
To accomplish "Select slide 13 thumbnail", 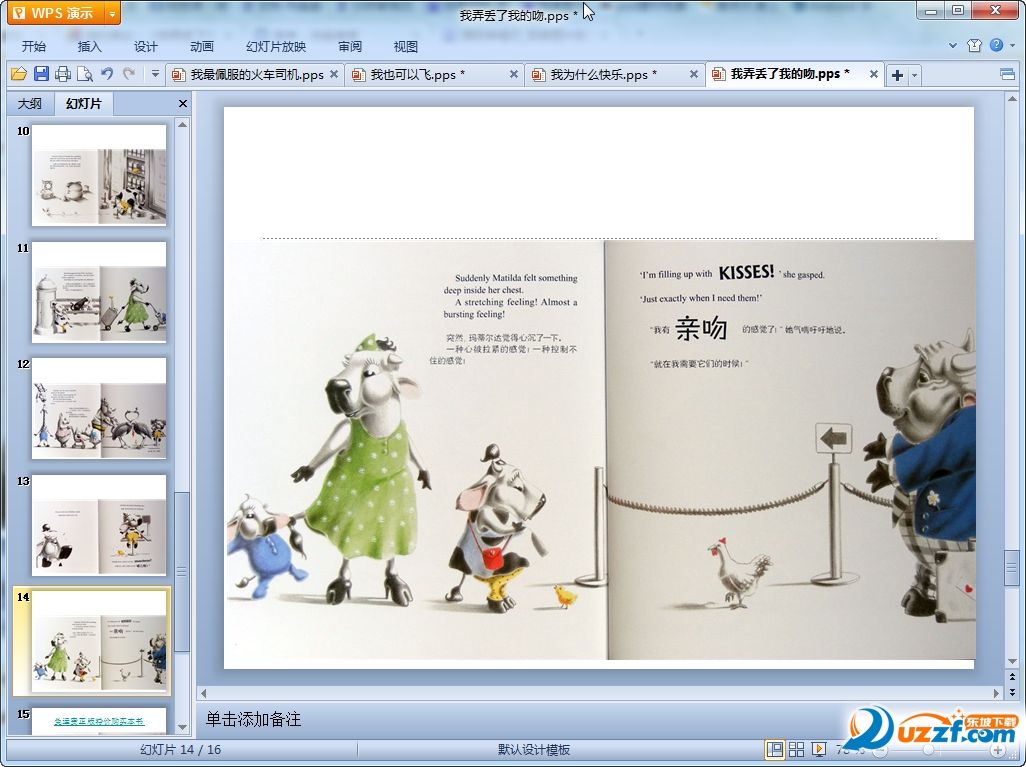I will (x=99, y=525).
